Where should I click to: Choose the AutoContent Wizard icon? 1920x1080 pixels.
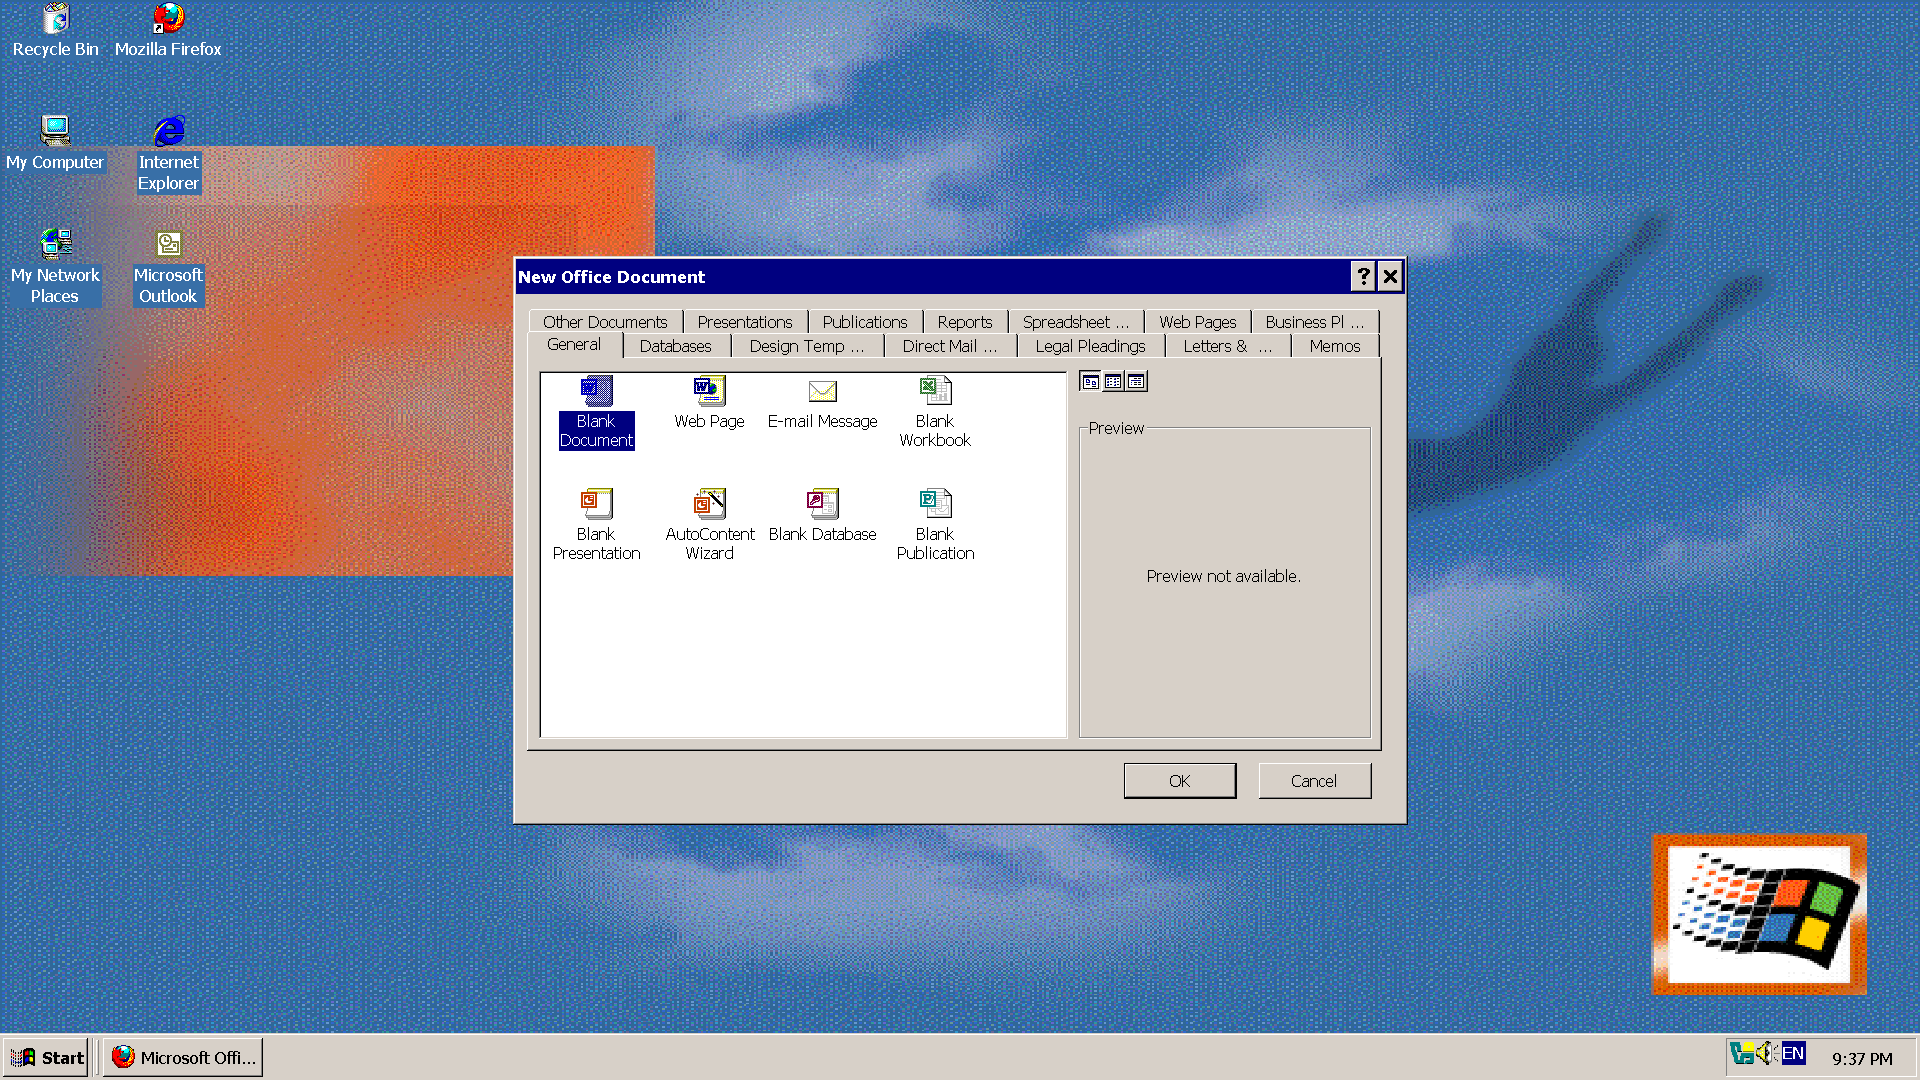[709, 504]
